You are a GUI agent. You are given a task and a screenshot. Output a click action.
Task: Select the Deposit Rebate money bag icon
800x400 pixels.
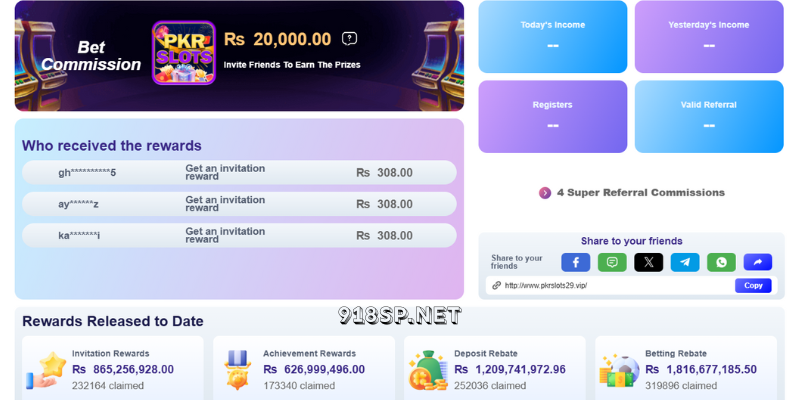pos(428,370)
